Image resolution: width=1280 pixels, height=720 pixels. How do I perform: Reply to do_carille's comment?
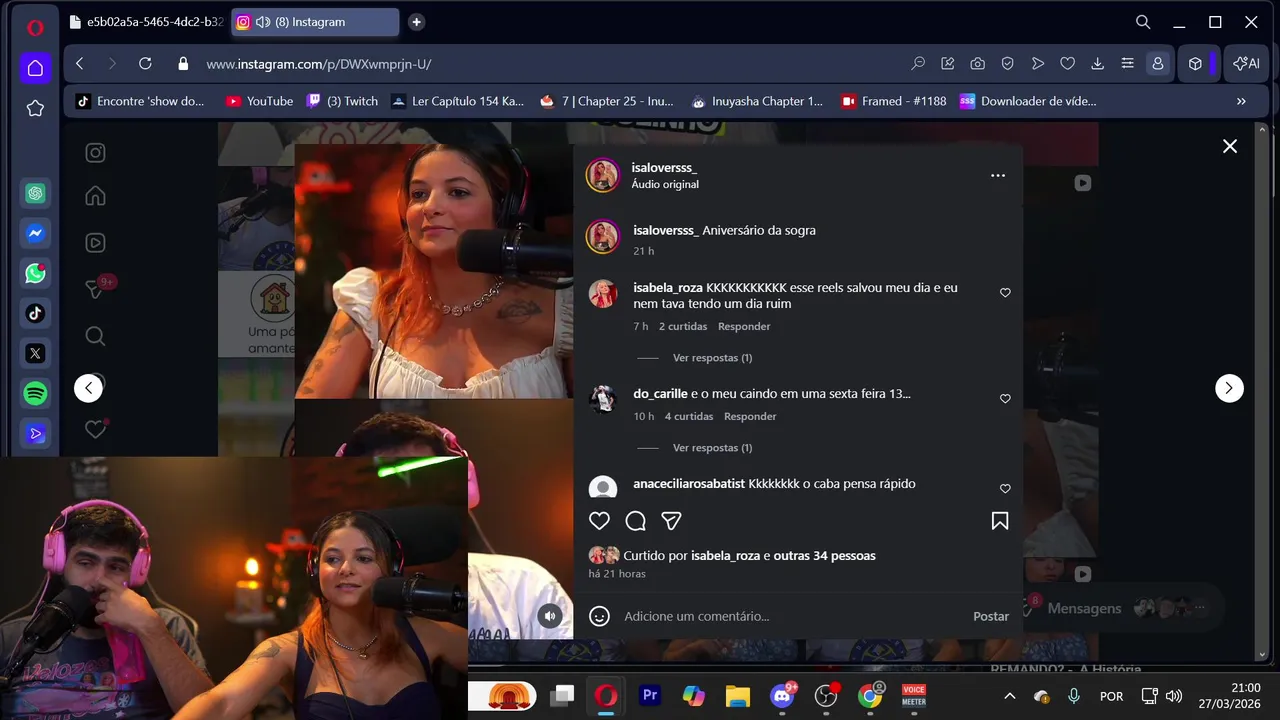click(750, 417)
